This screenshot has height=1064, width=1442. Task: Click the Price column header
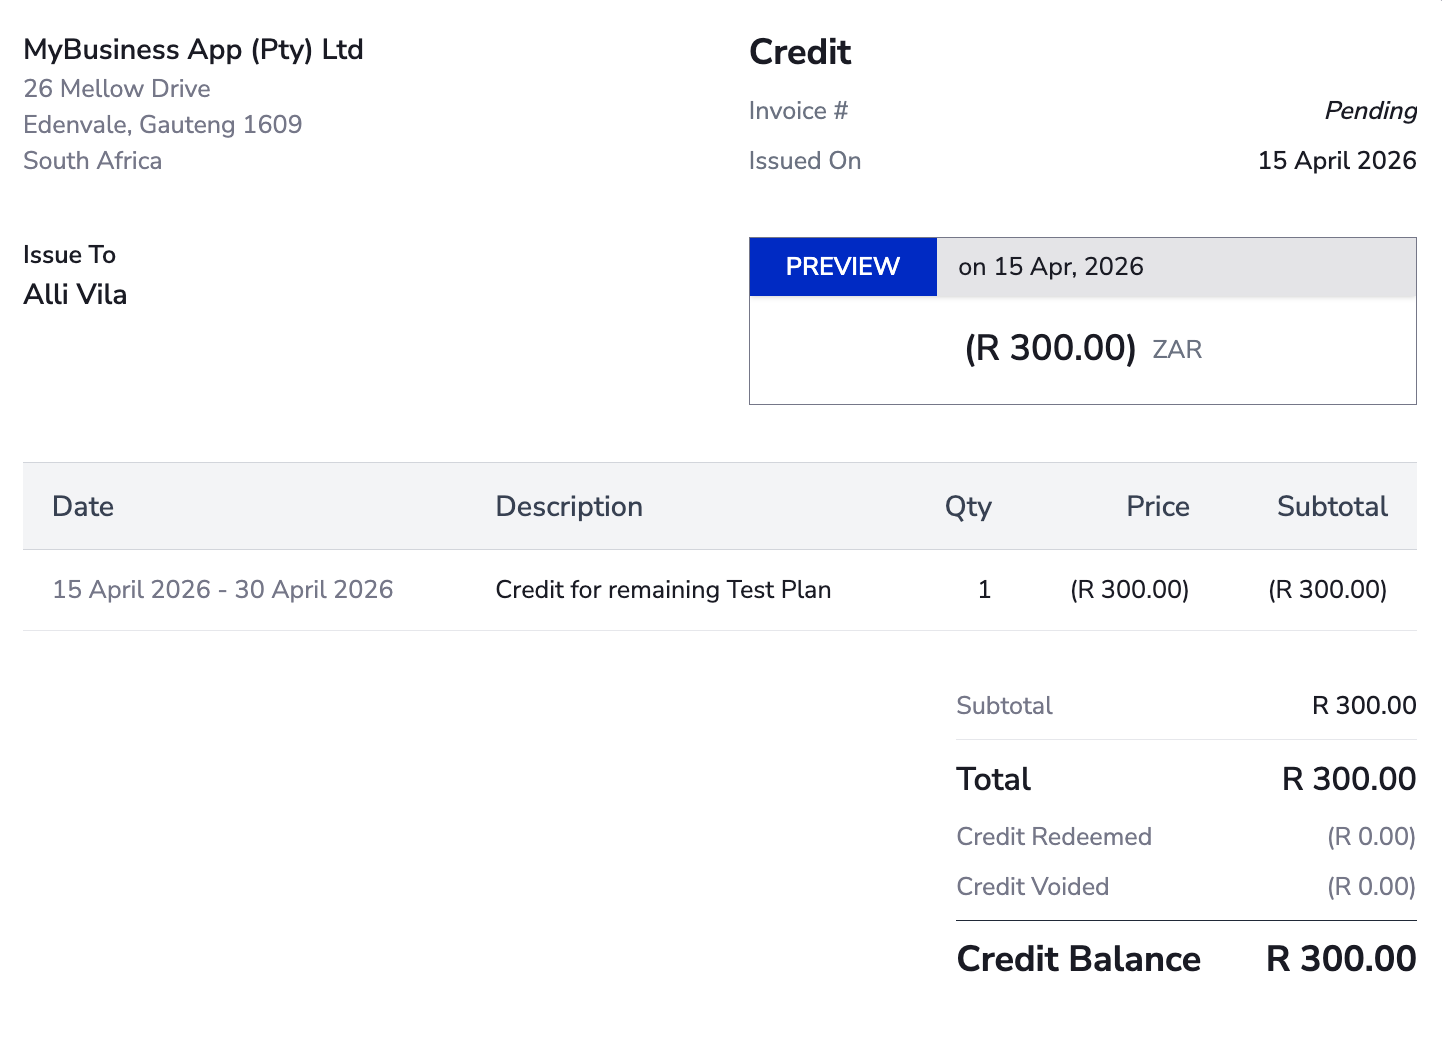click(1157, 507)
